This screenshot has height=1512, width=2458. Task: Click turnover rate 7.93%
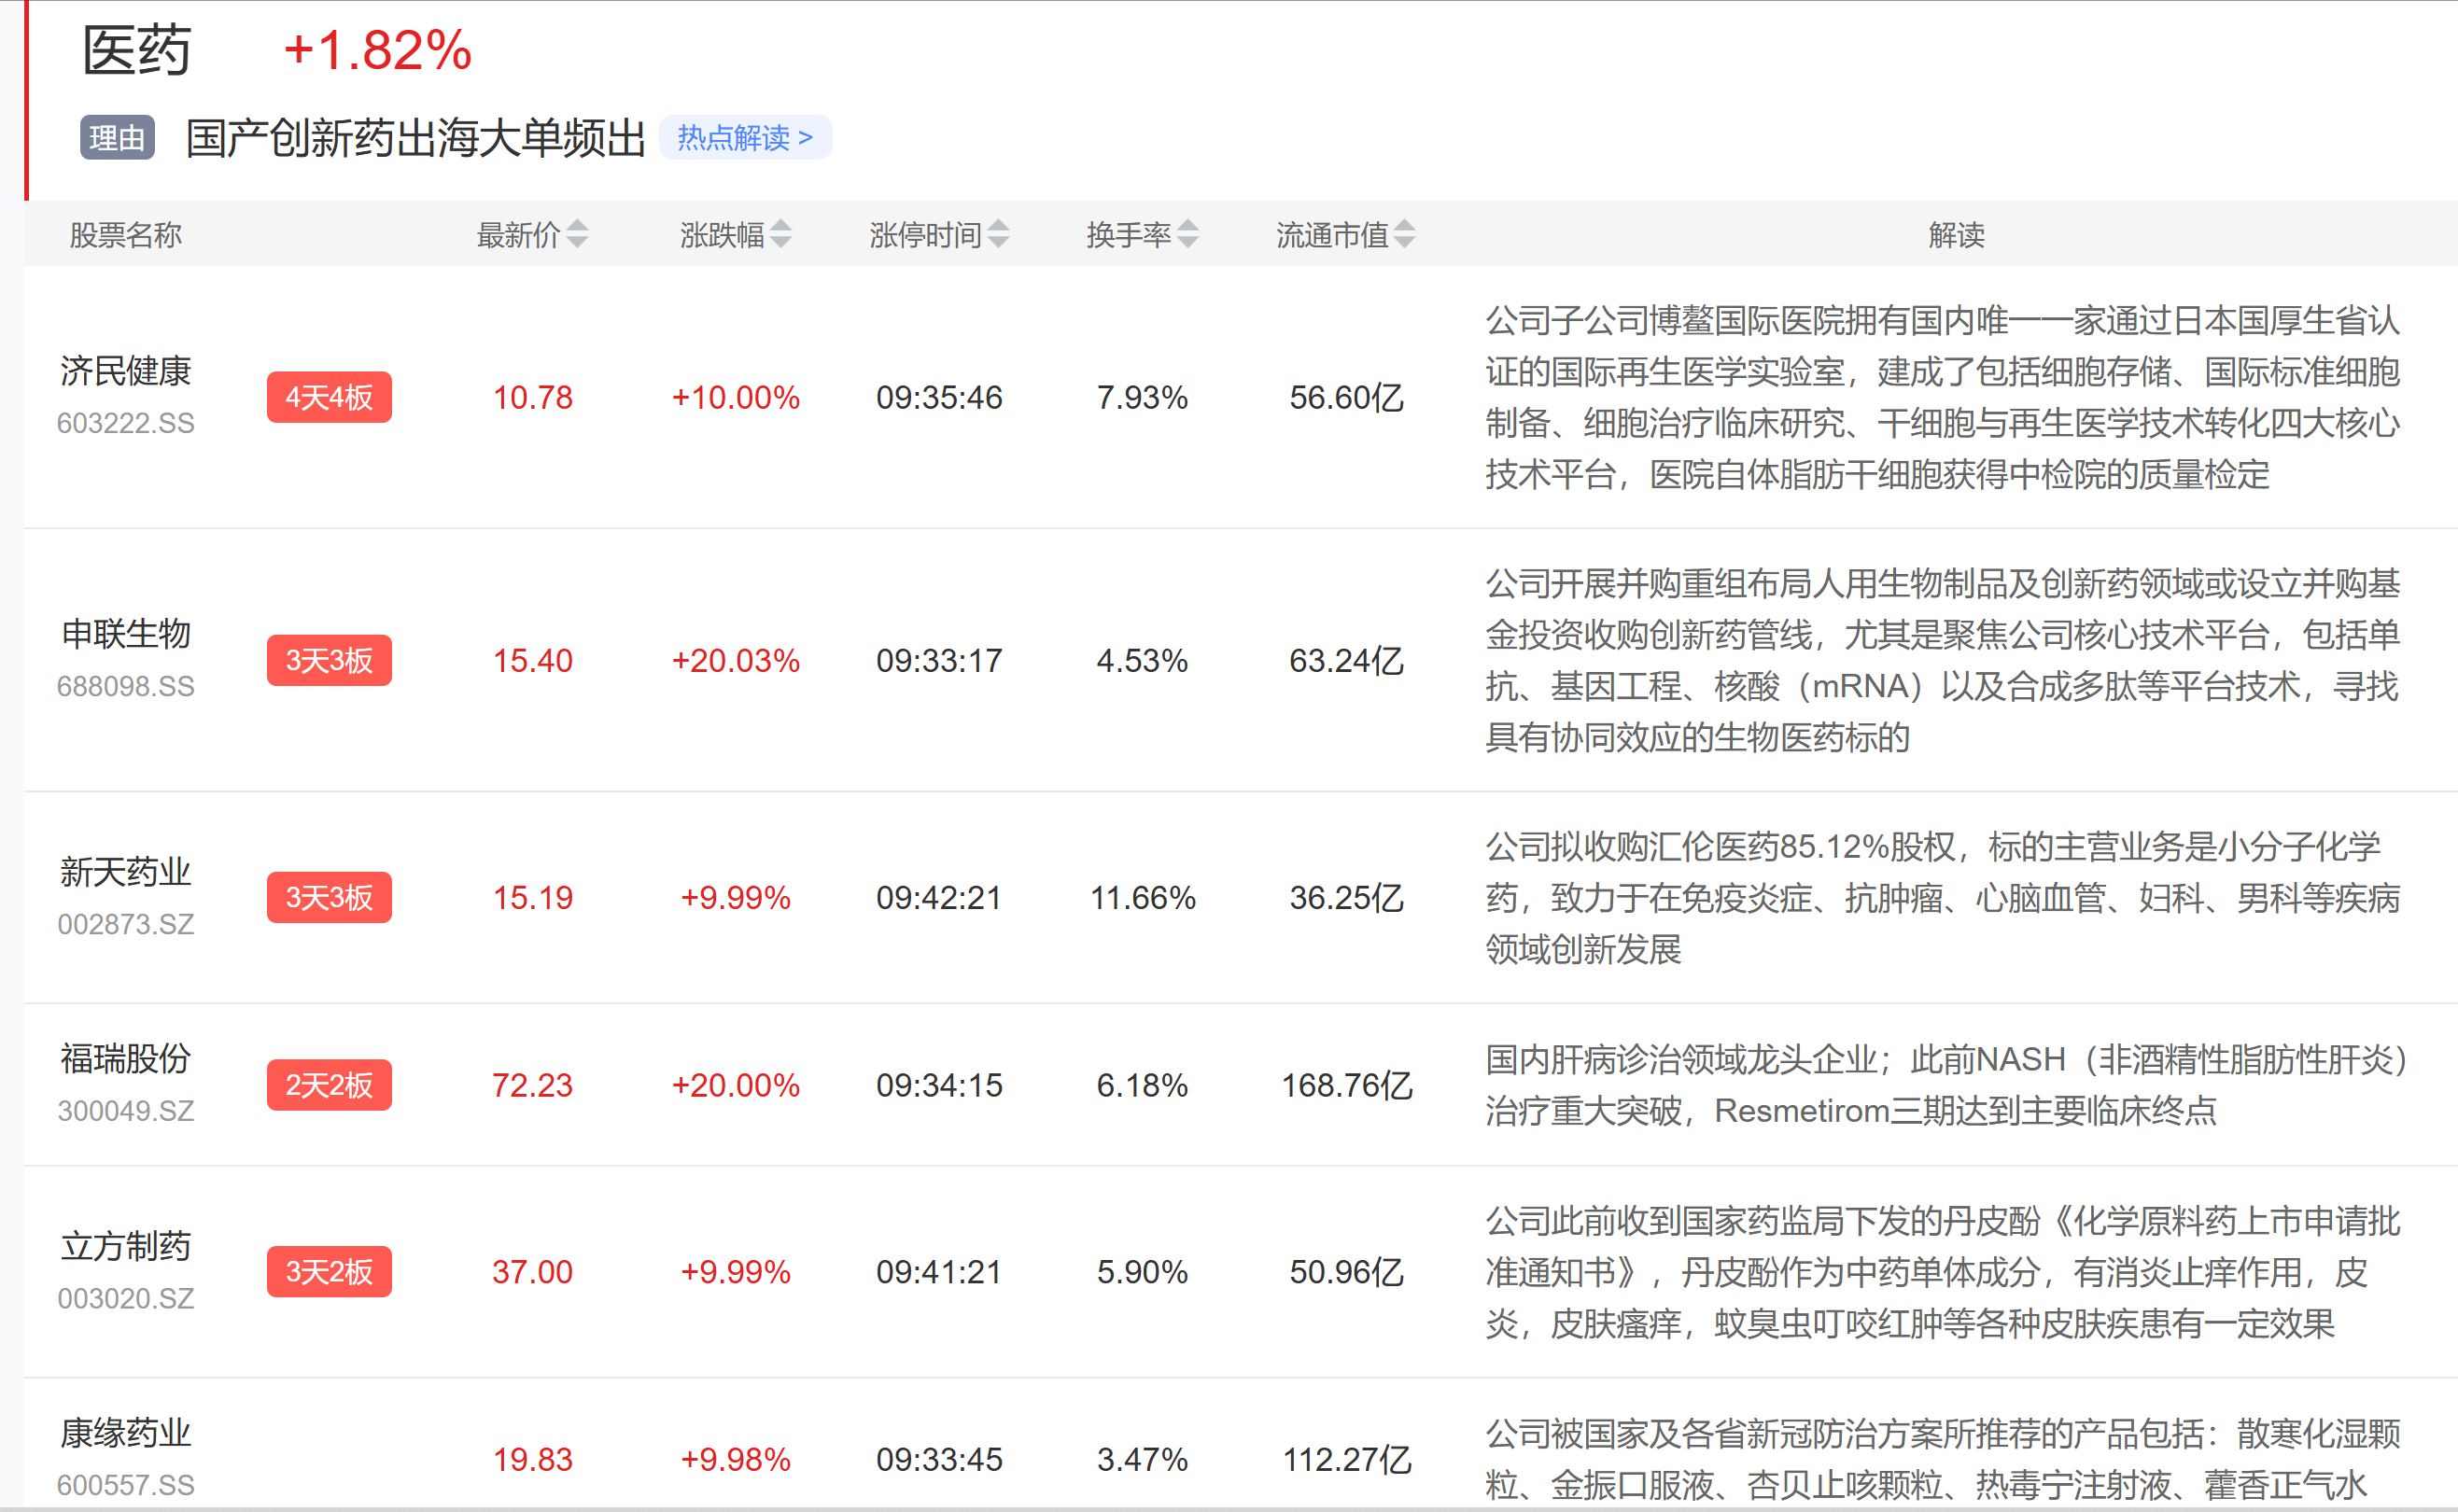[1142, 397]
